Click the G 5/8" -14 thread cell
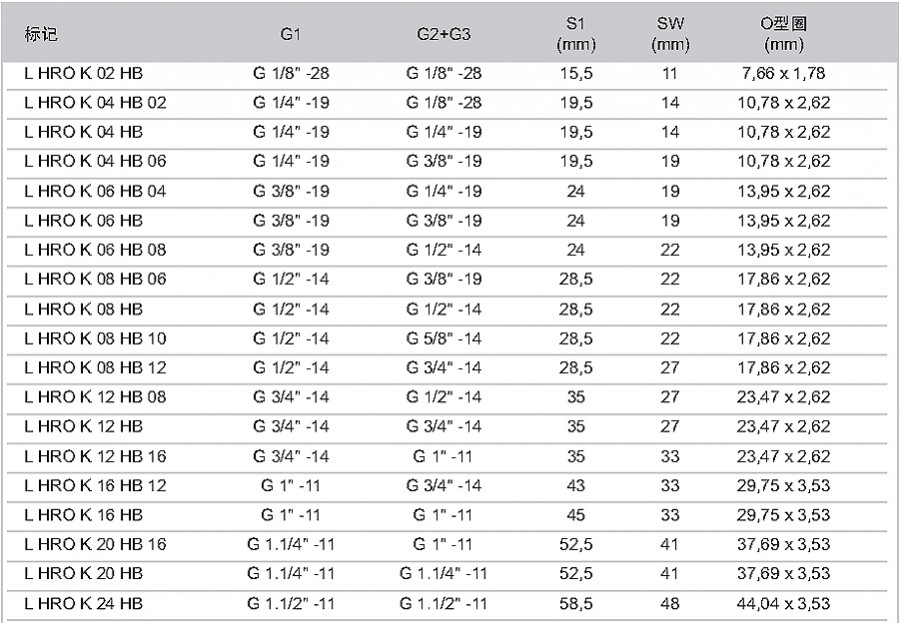 tap(444, 339)
